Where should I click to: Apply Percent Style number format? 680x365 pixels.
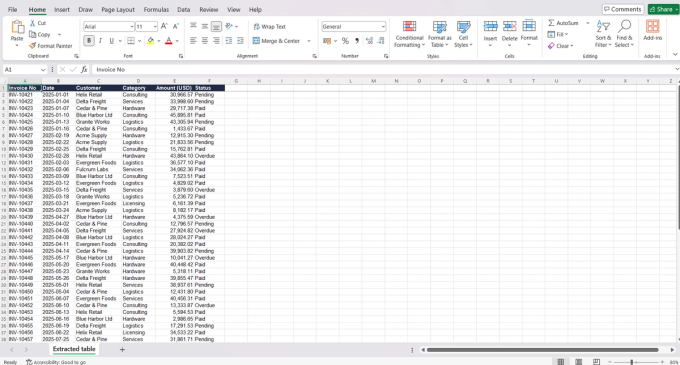click(345, 41)
